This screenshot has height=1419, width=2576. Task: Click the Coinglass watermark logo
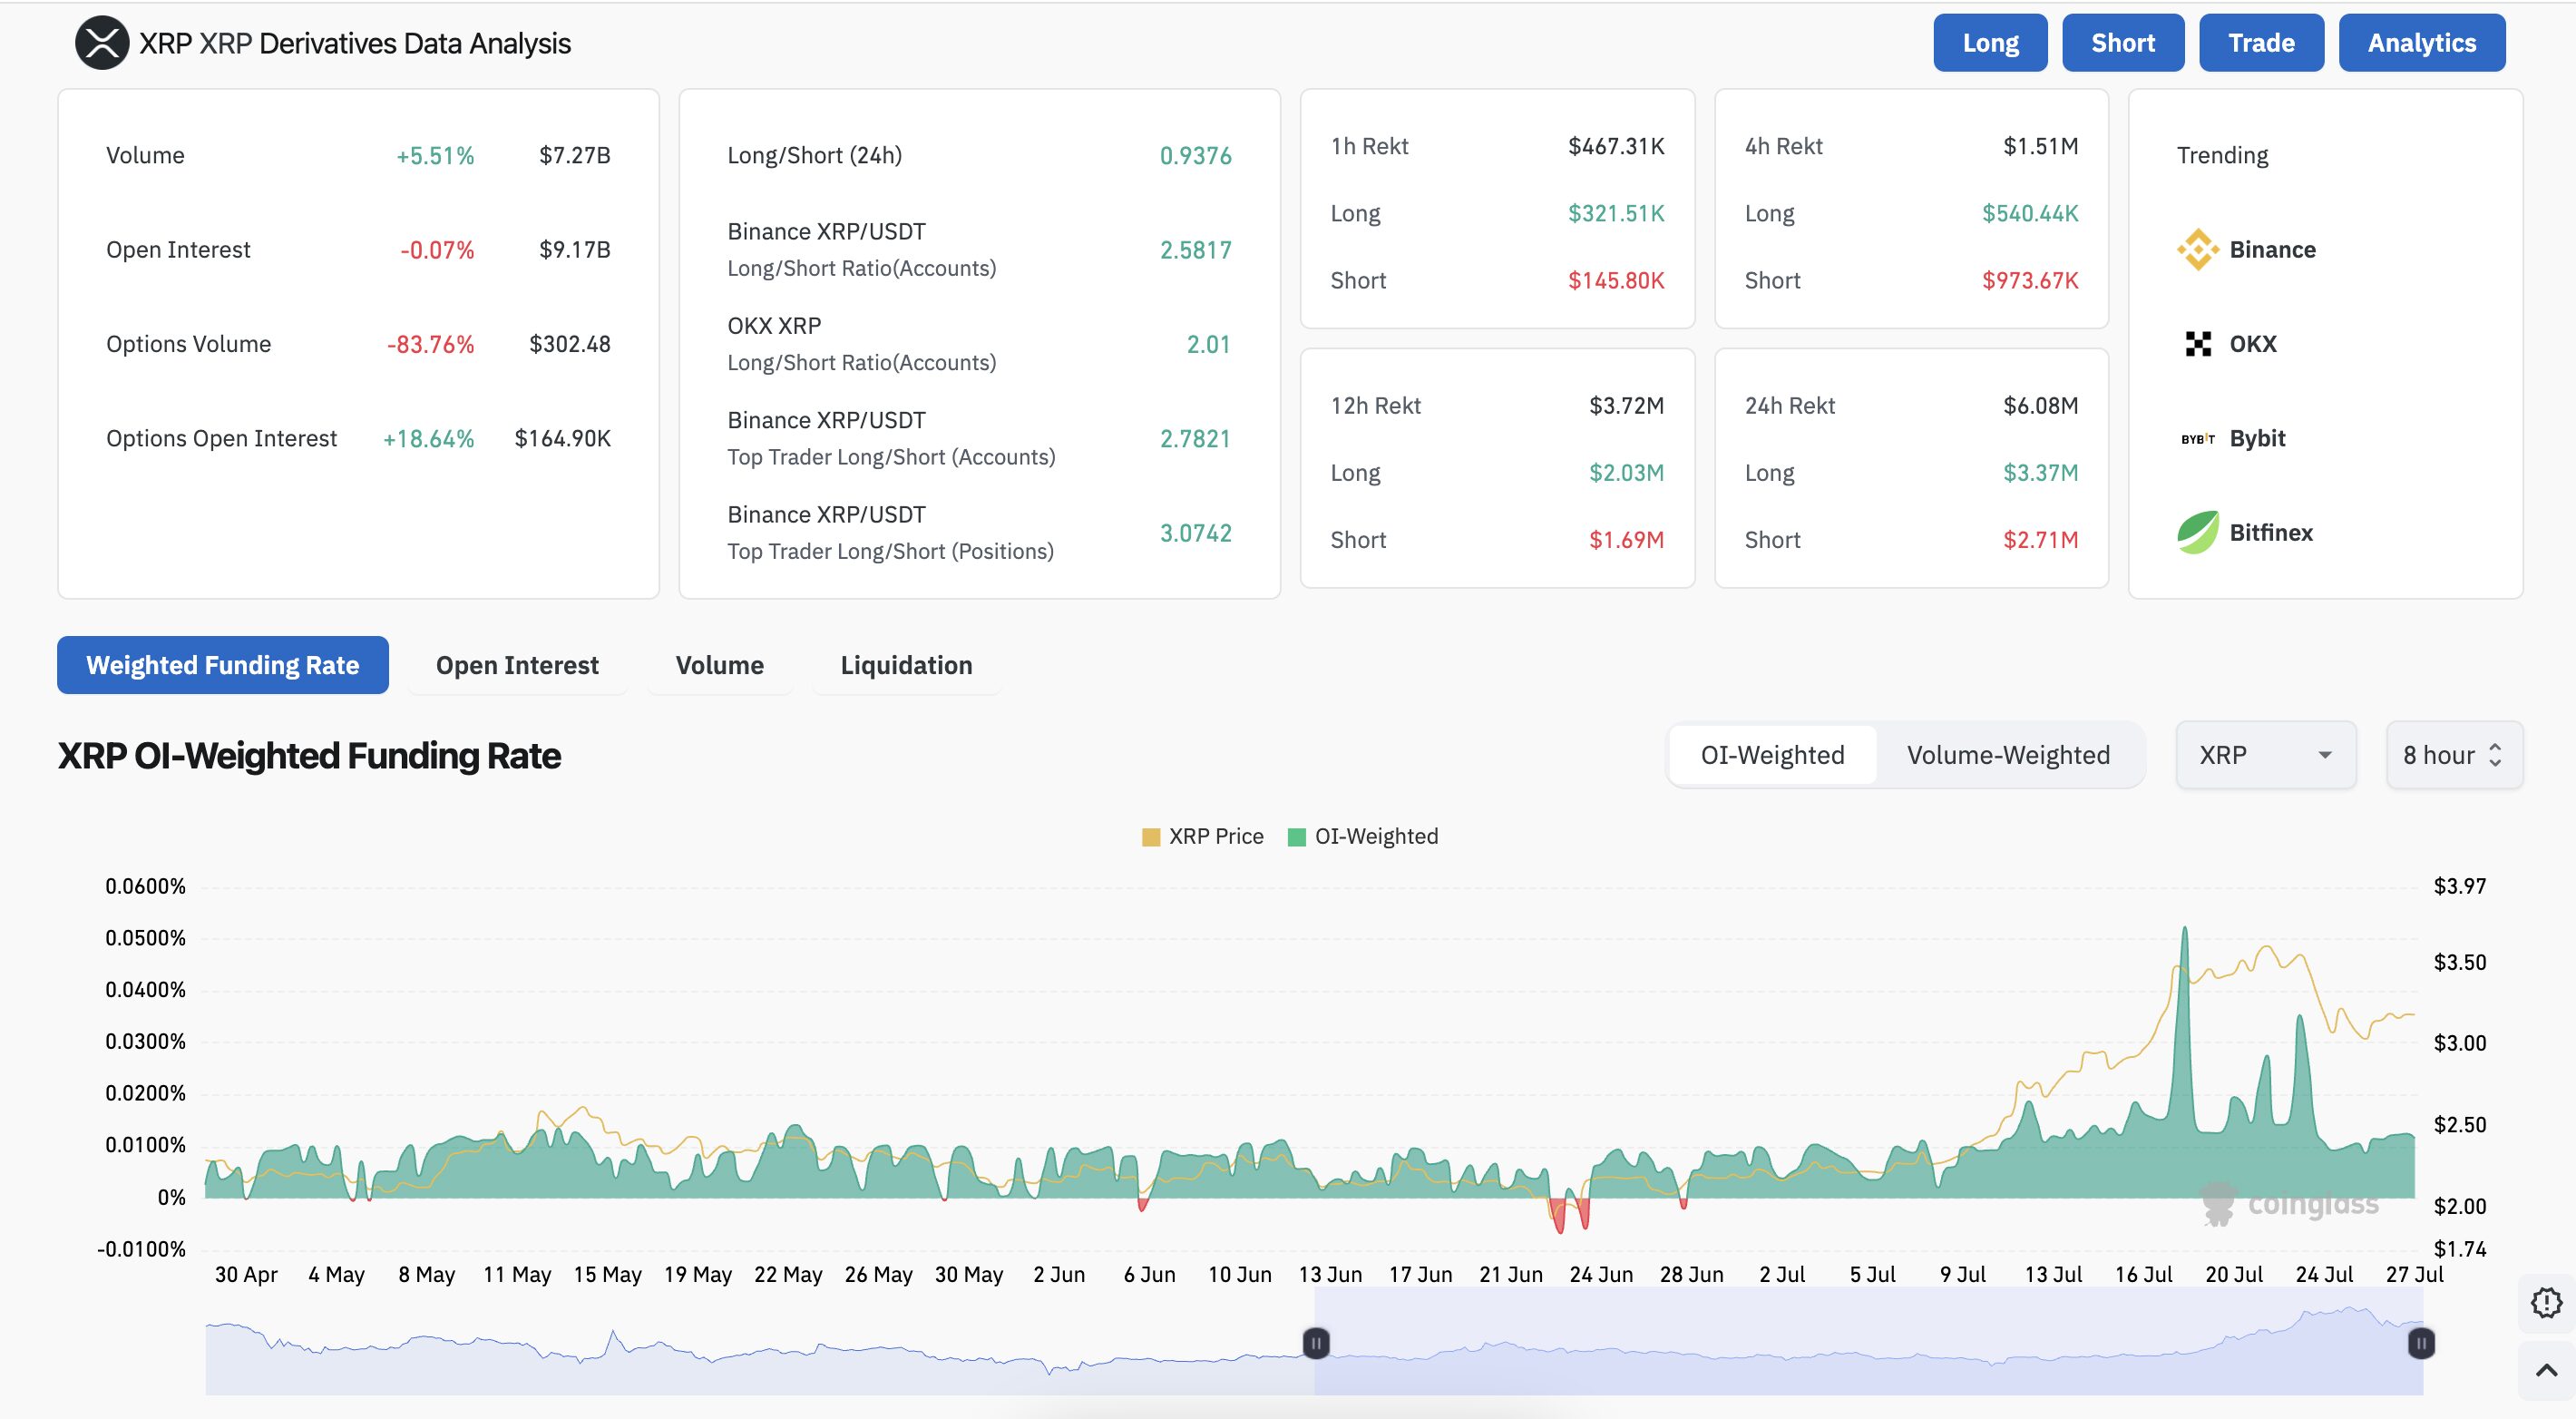[2290, 1204]
